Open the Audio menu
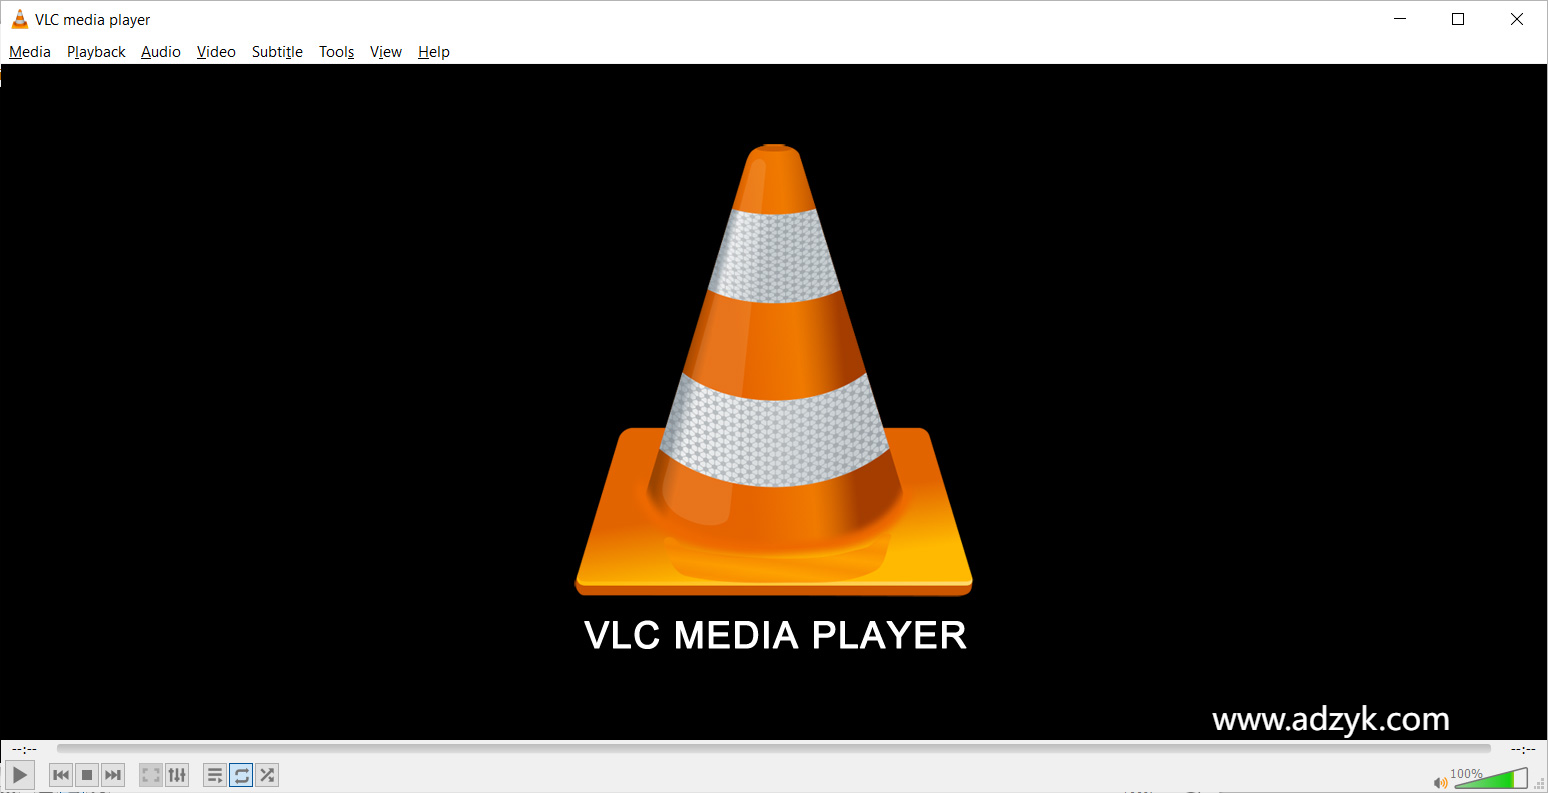 161,52
